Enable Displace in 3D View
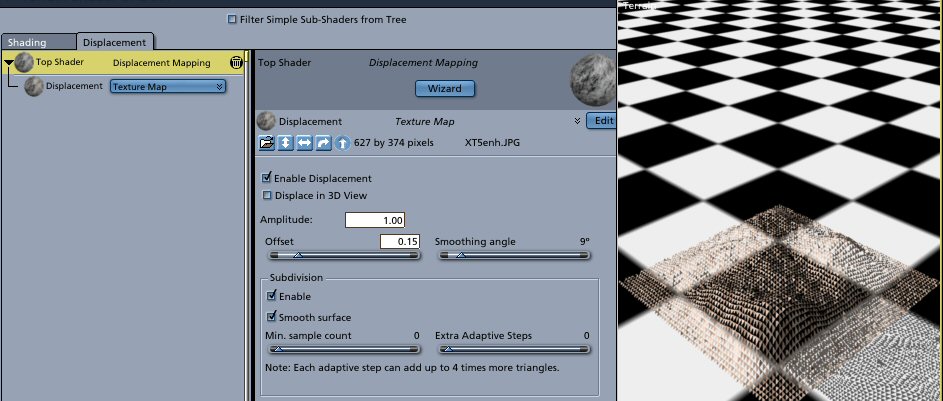This screenshot has width=943, height=401. pos(266,195)
